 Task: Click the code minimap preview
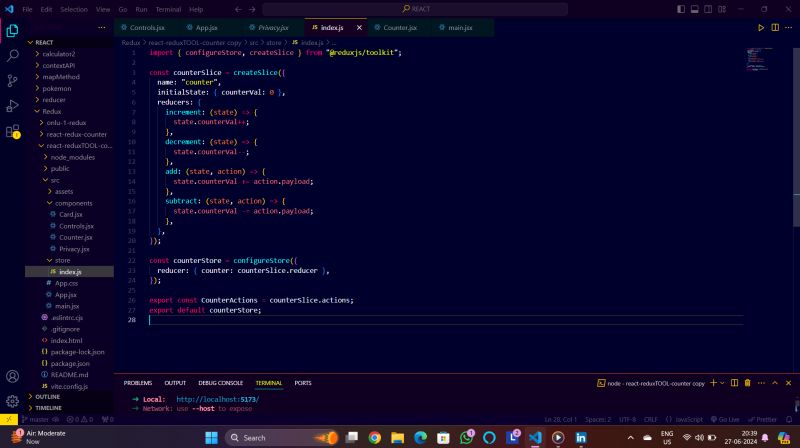(760, 60)
